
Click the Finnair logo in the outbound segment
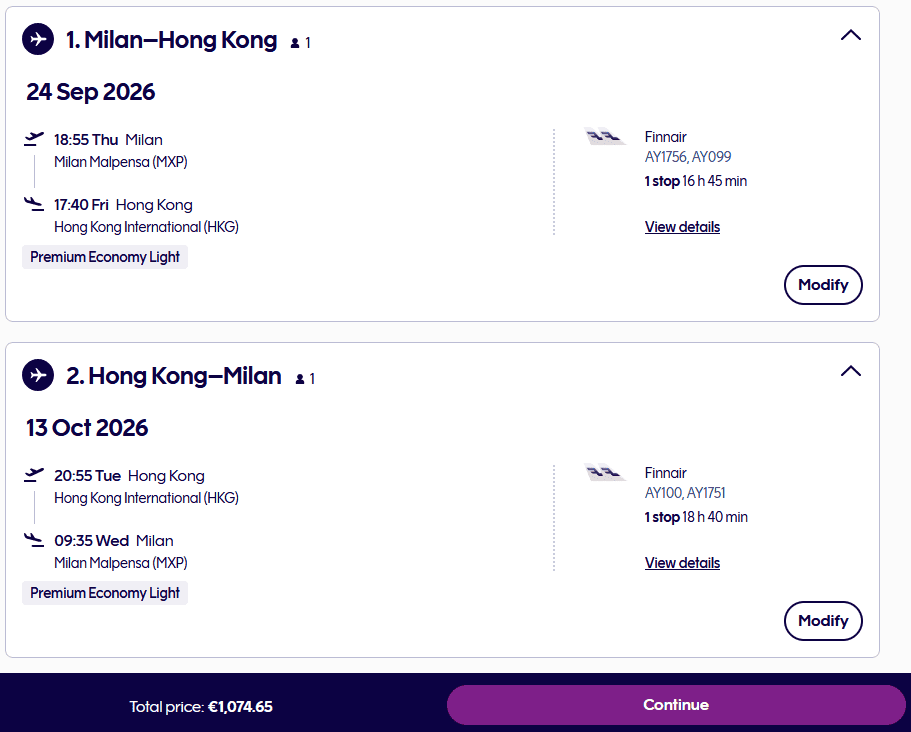[x=605, y=137]
